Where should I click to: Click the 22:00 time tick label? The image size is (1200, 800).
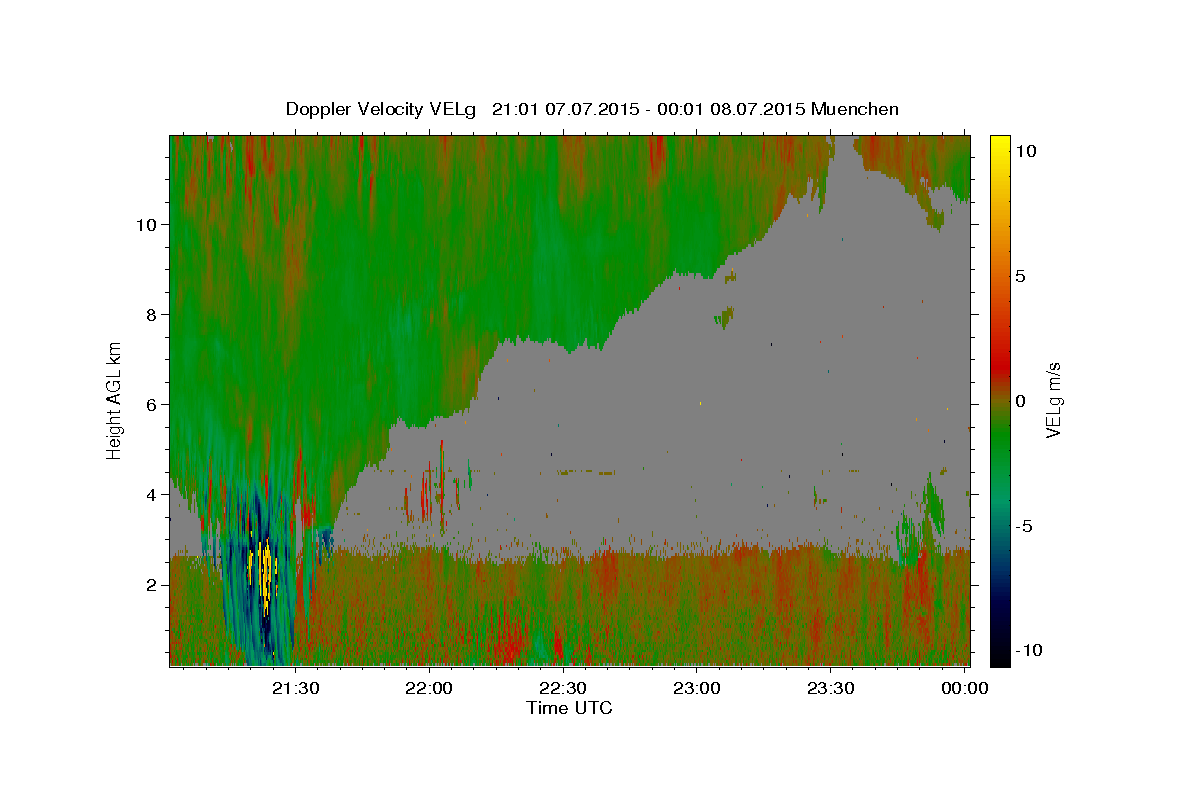tap(431, 688)
